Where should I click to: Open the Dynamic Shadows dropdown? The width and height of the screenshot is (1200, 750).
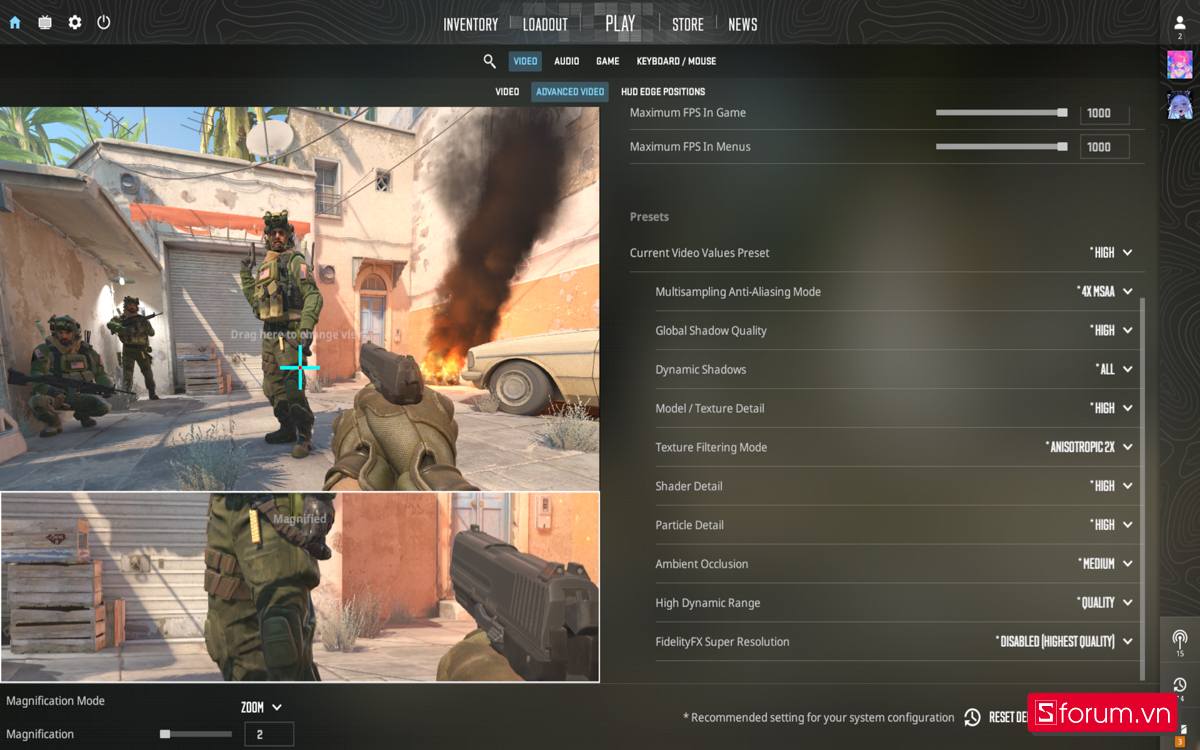1114,370
